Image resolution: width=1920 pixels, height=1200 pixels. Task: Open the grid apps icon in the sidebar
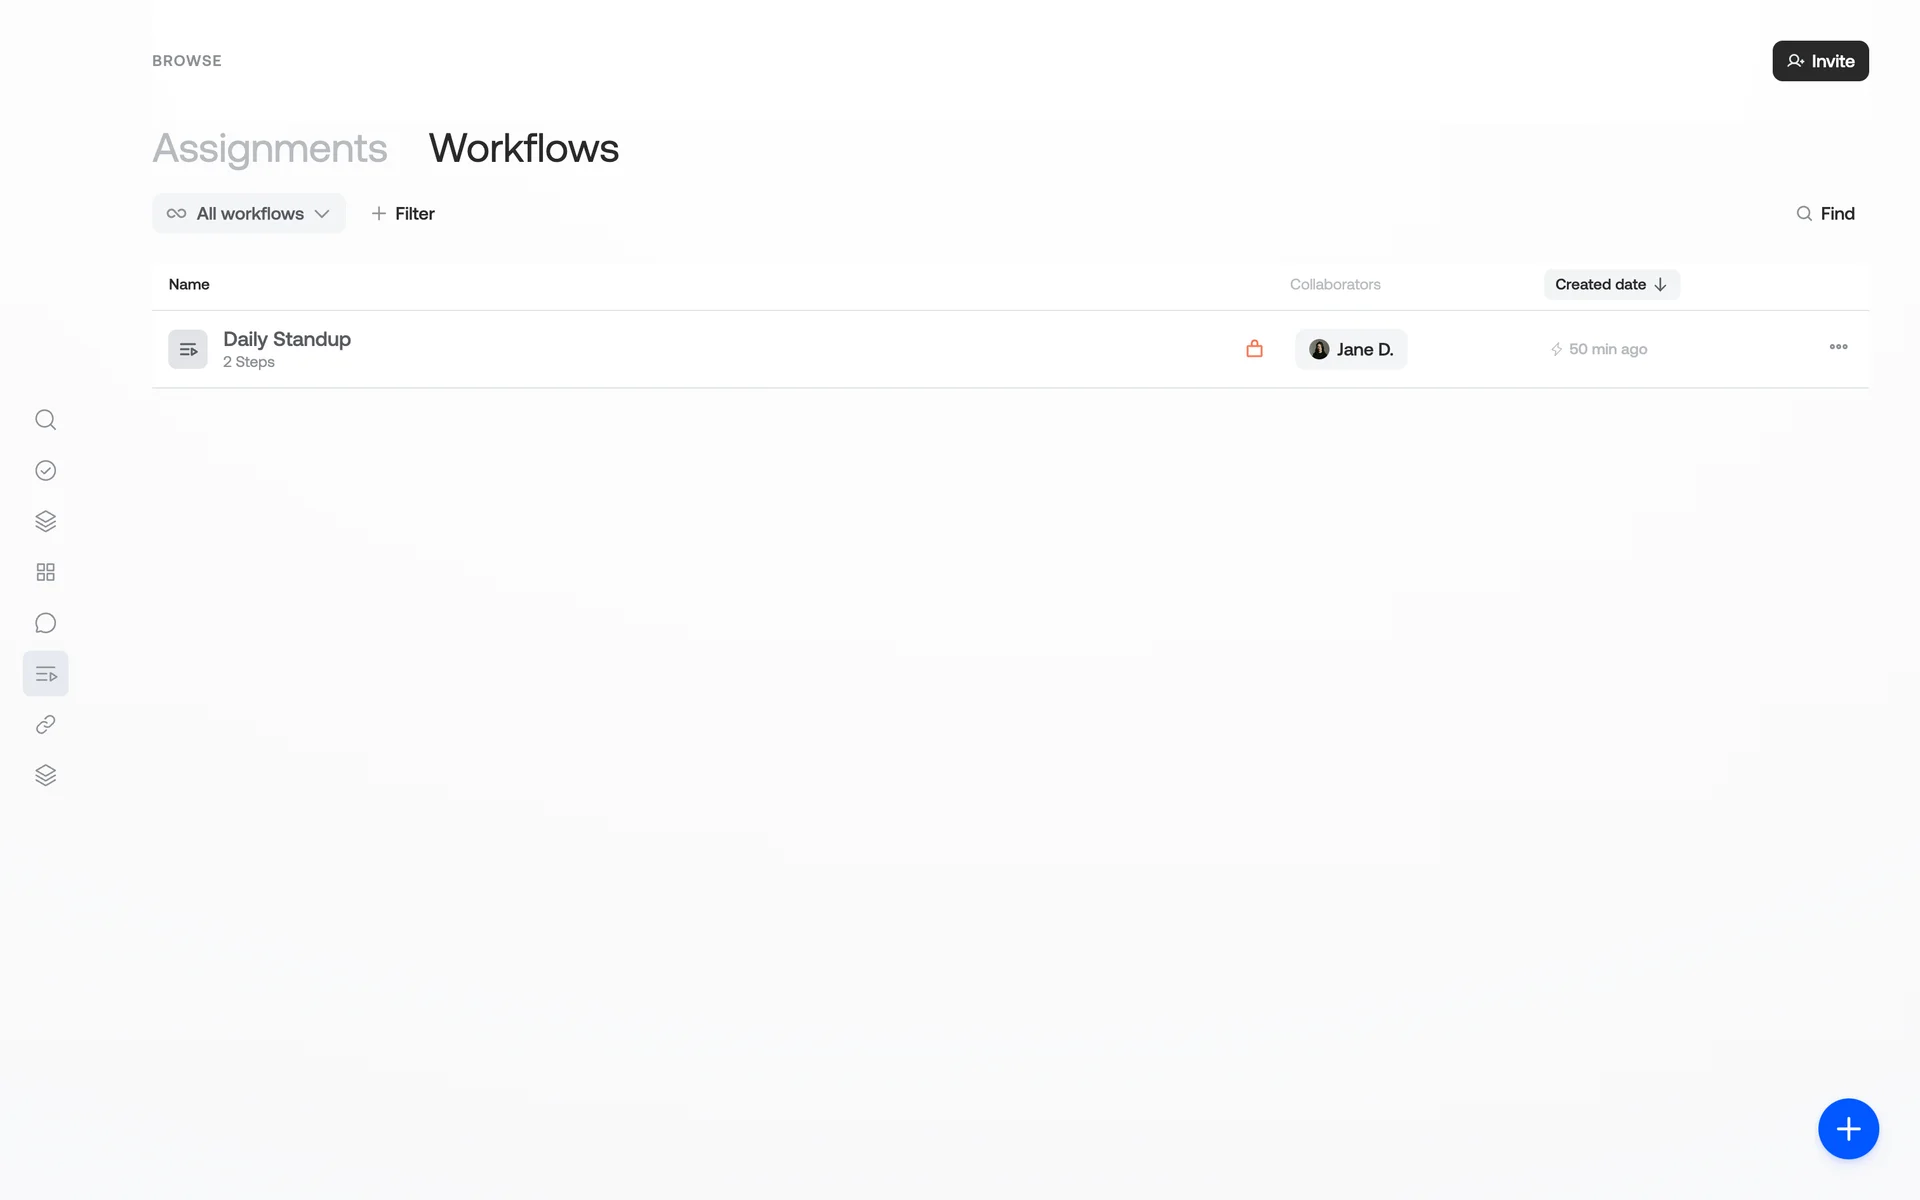coord(45,572)
